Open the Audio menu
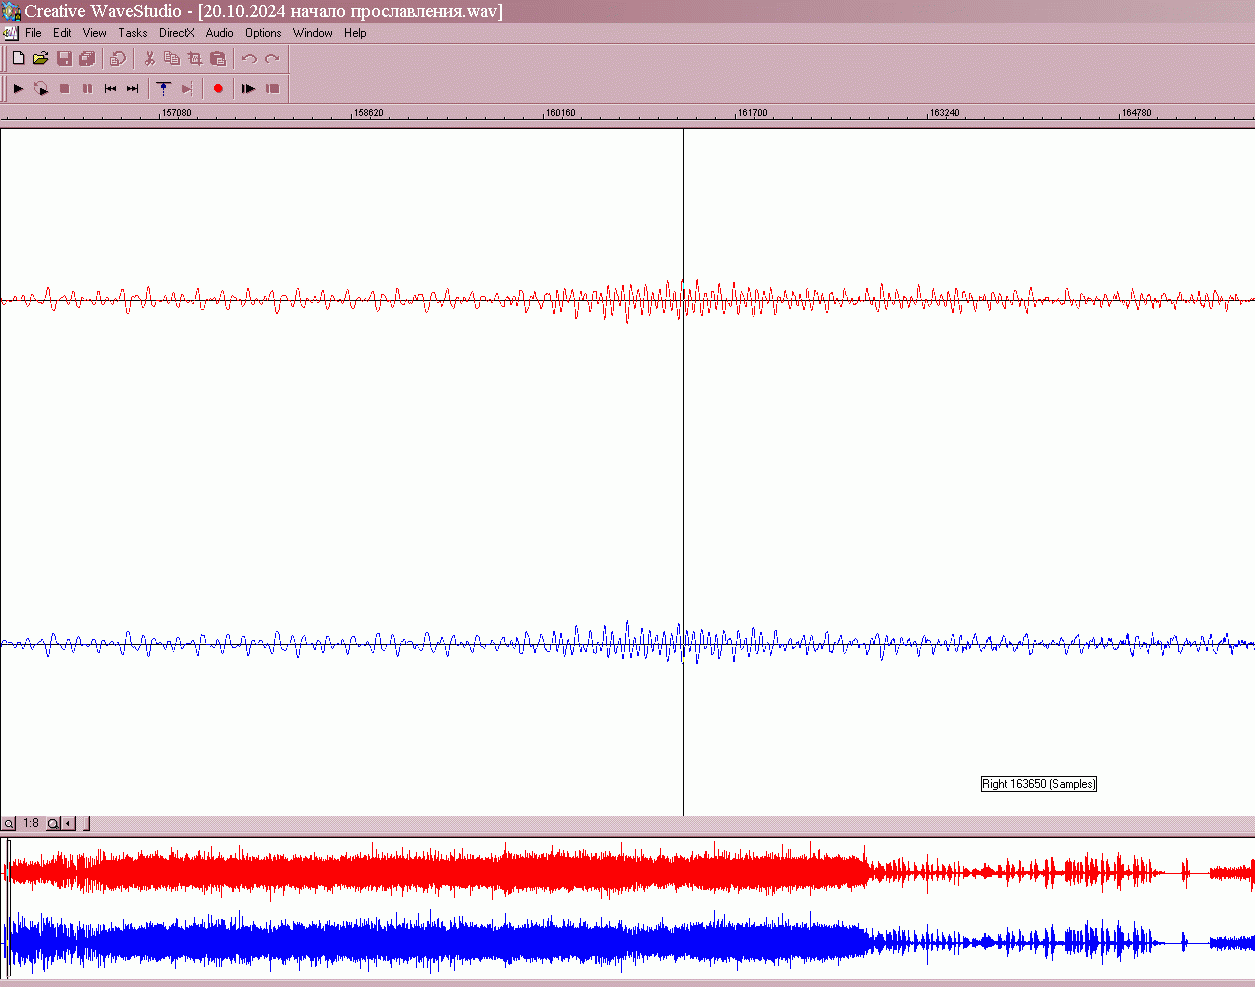 click(220, 33)
